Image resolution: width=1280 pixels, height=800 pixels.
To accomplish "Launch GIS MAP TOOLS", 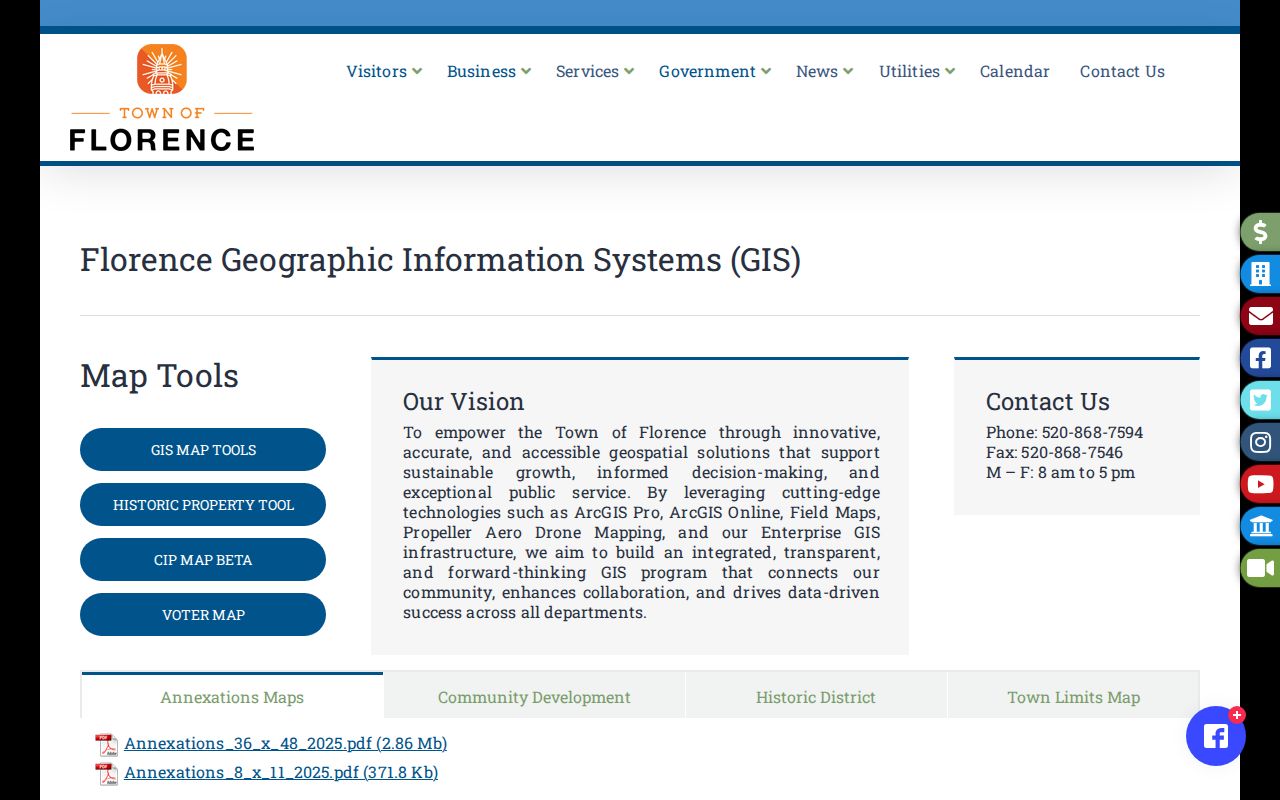I will (x=203, y=450).
